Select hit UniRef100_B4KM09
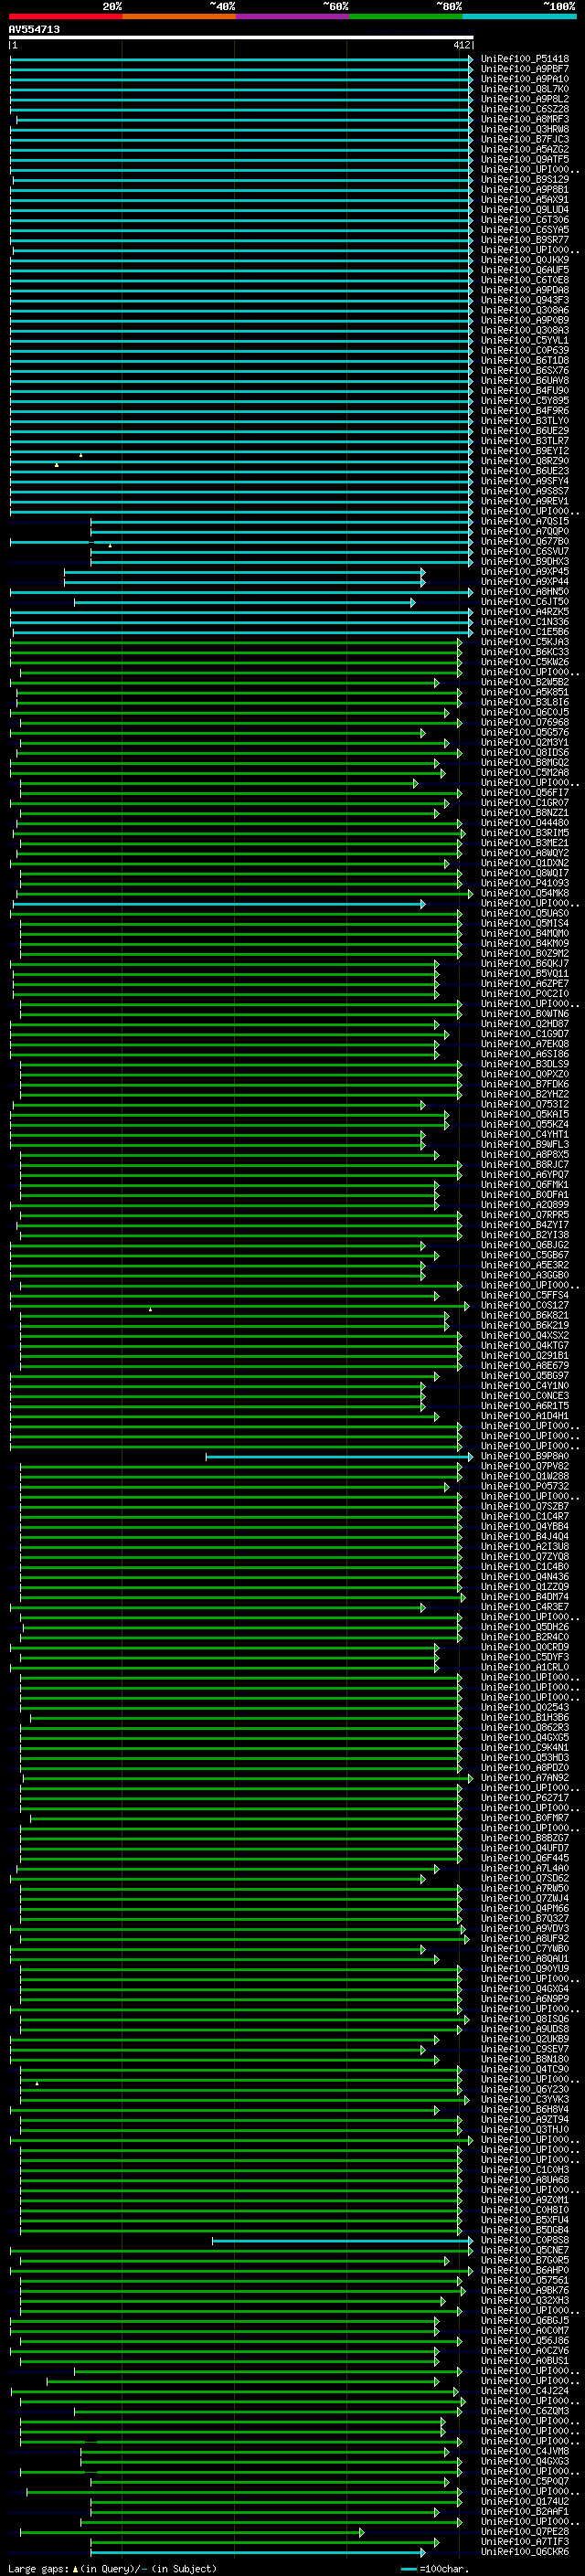 [x=525, y=943]
